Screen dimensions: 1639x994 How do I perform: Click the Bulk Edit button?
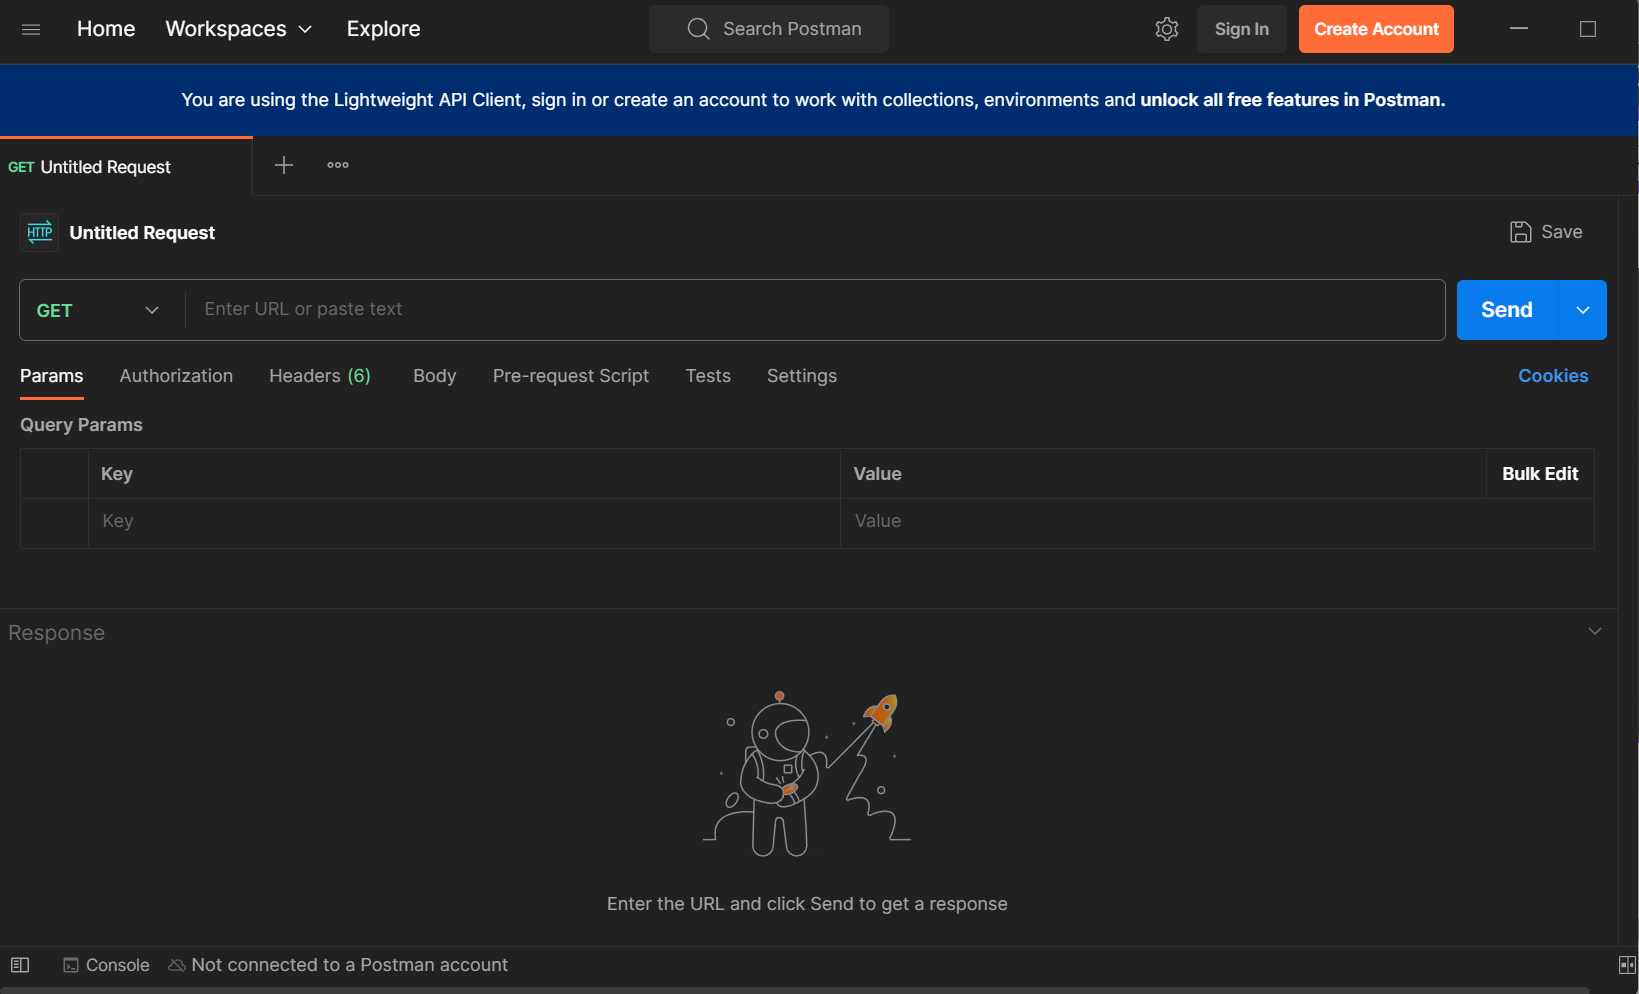1540,474
